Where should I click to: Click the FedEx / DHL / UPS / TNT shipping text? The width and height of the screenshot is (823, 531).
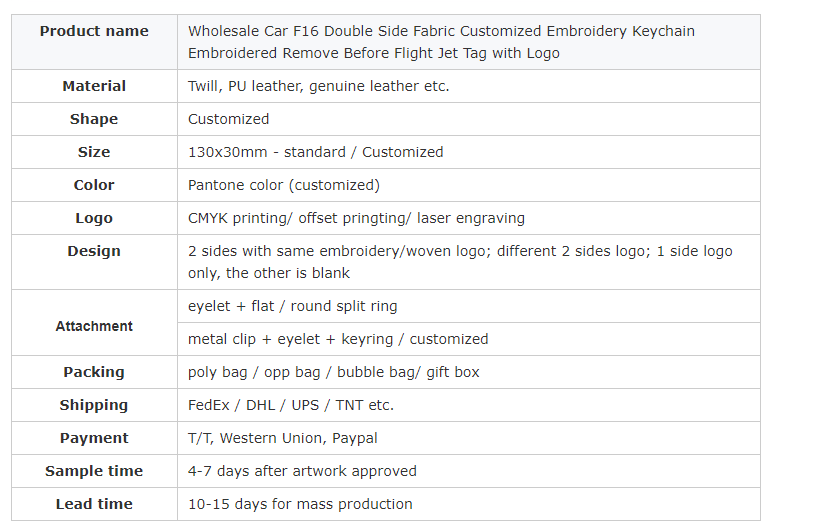[291, 405]
